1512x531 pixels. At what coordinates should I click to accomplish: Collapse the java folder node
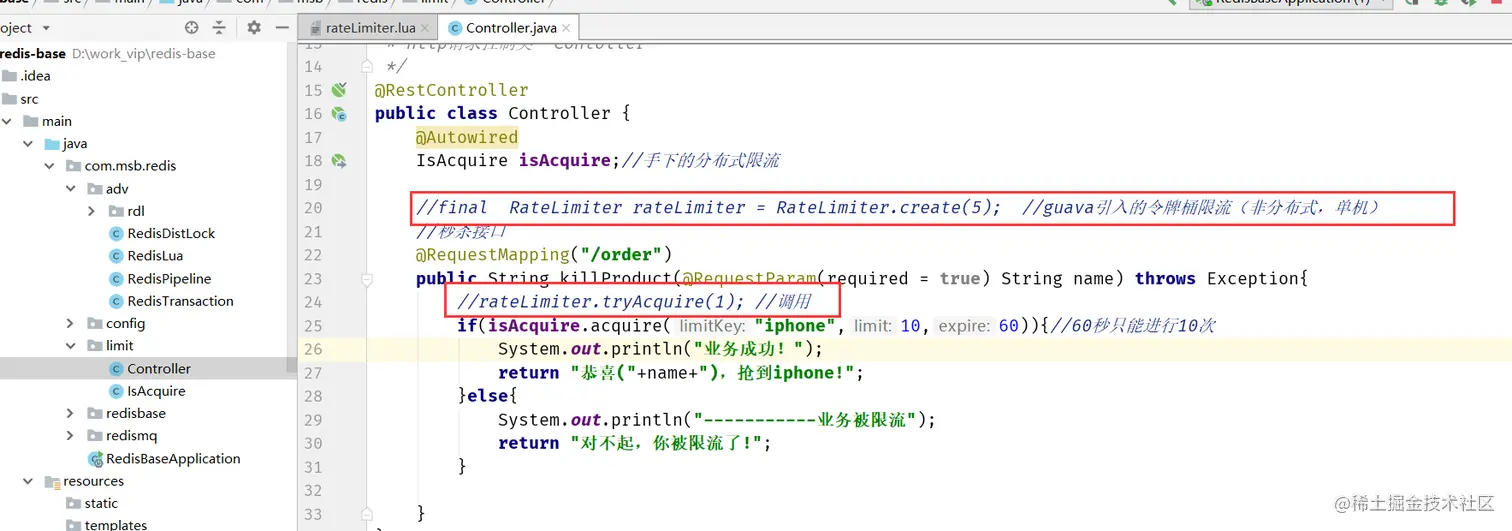(x=28, y=144)
